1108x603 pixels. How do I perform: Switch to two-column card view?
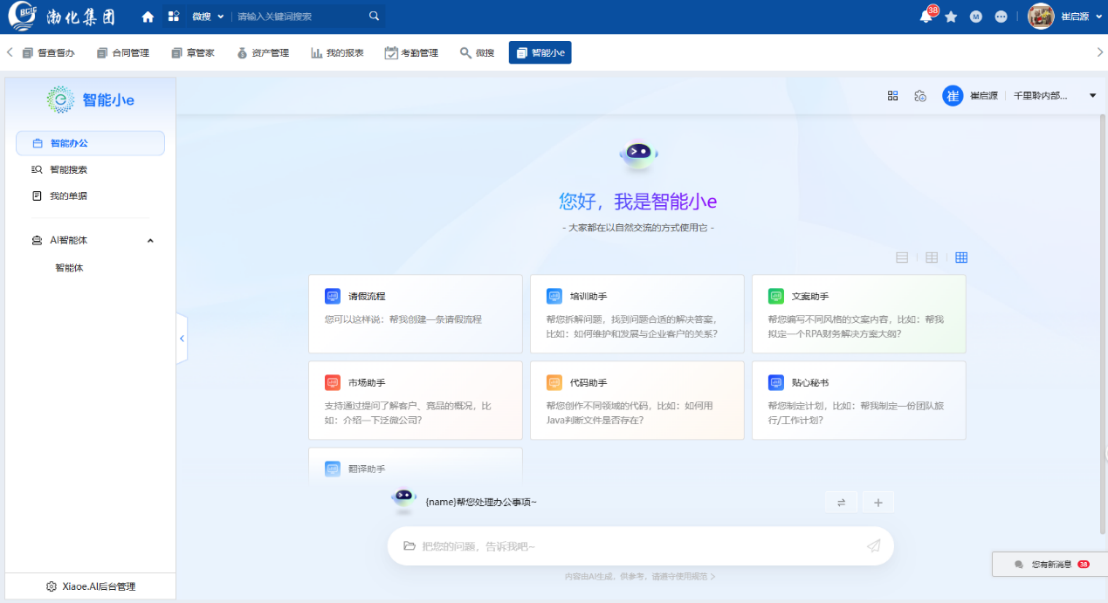tap(931, 258)
